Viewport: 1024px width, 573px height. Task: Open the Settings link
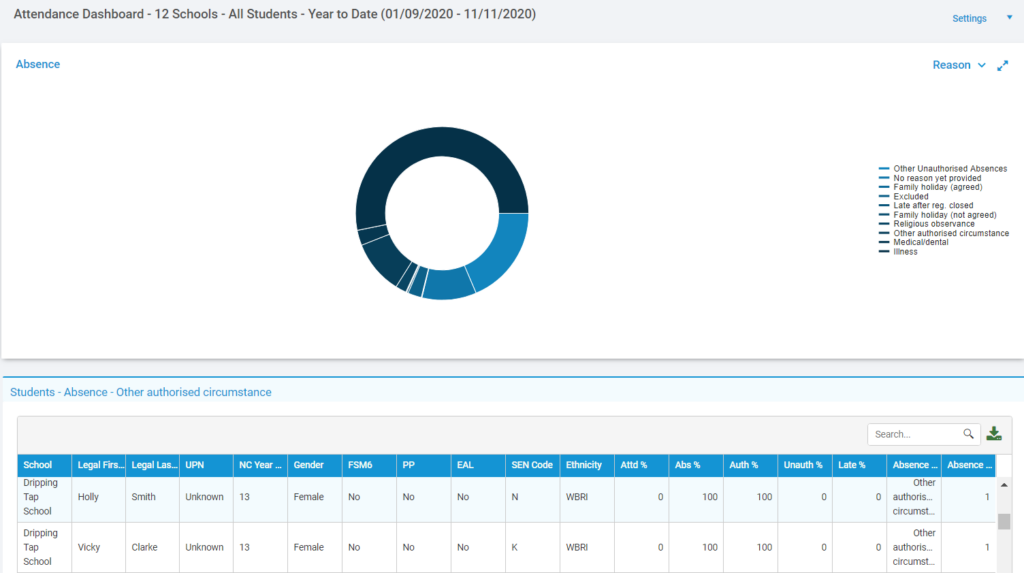pyautogui.click(x=969, y=18)
